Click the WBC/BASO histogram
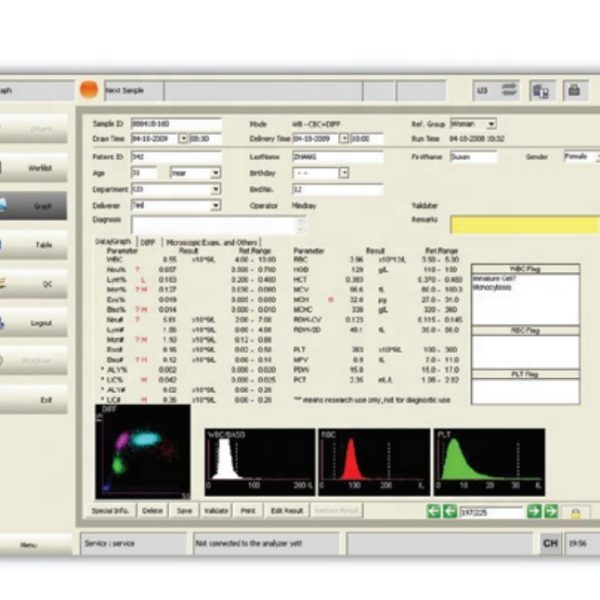This screenshot has width=600, height=600. 260,462
